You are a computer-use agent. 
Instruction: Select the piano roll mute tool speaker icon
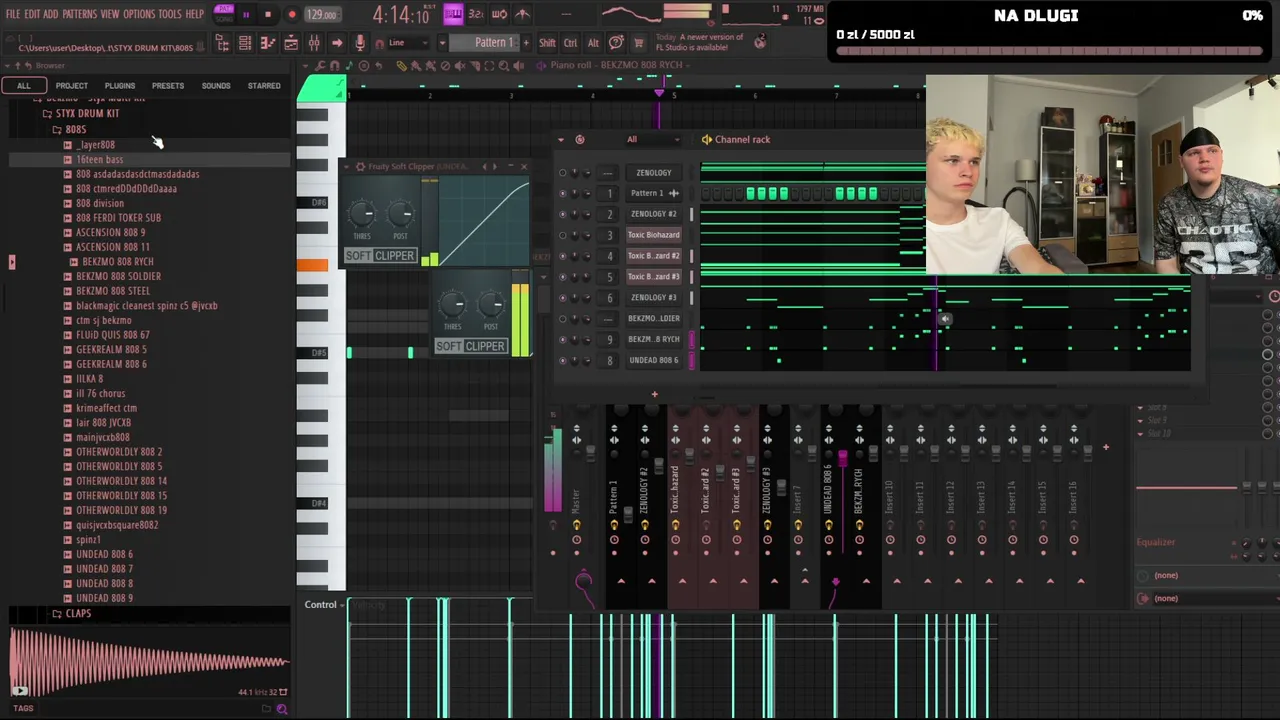[x=461, y=66]
